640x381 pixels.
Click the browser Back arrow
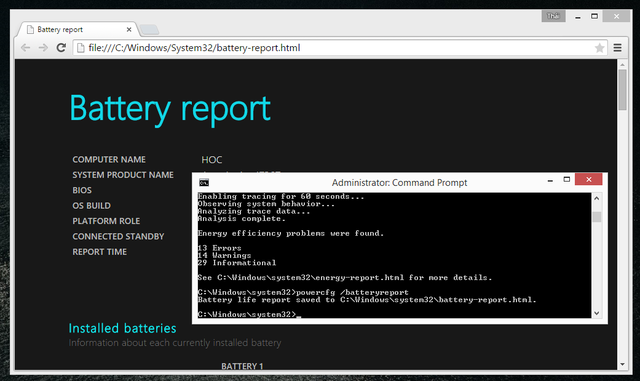click(25, 48)
